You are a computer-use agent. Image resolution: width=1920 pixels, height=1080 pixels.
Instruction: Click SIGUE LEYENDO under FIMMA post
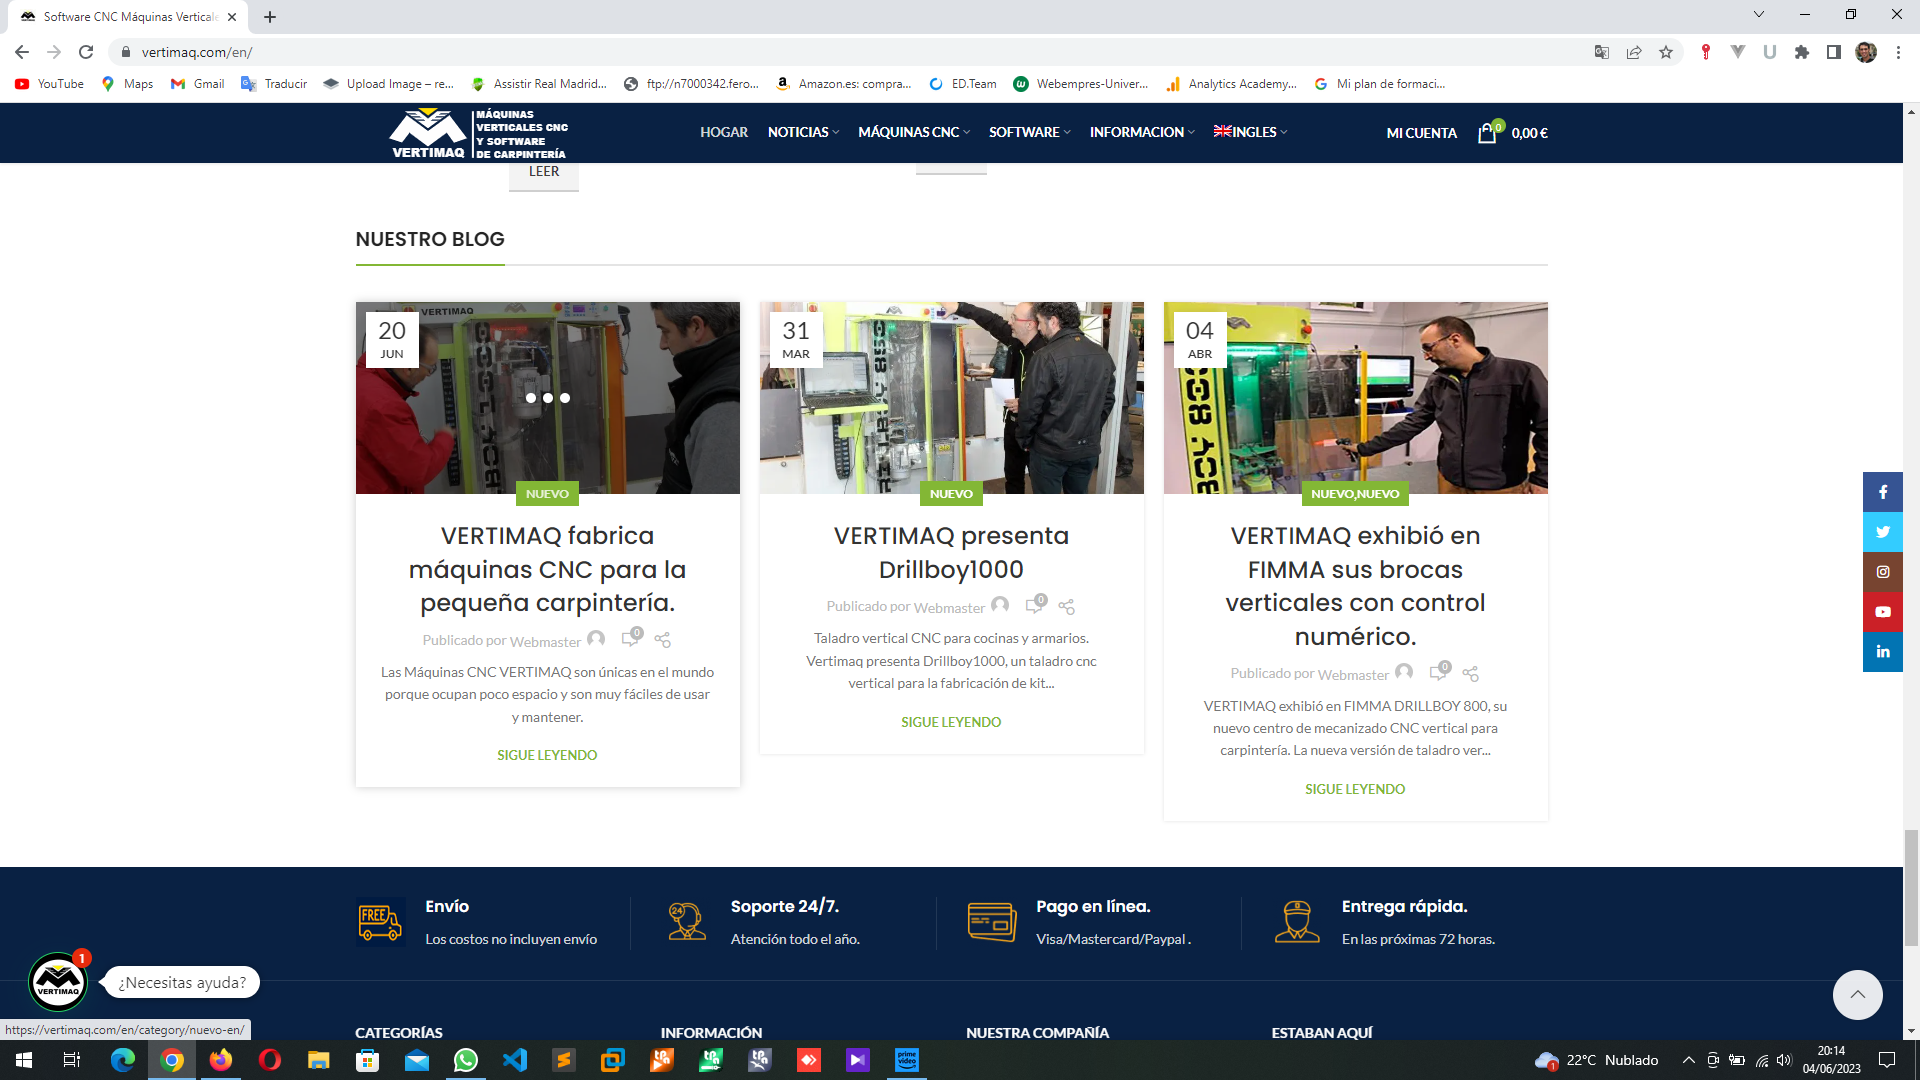coord(1355,789)
